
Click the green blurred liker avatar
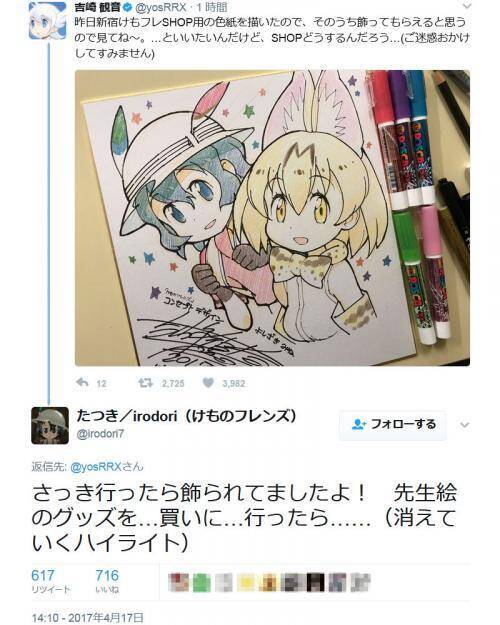[x=201, y=582]
